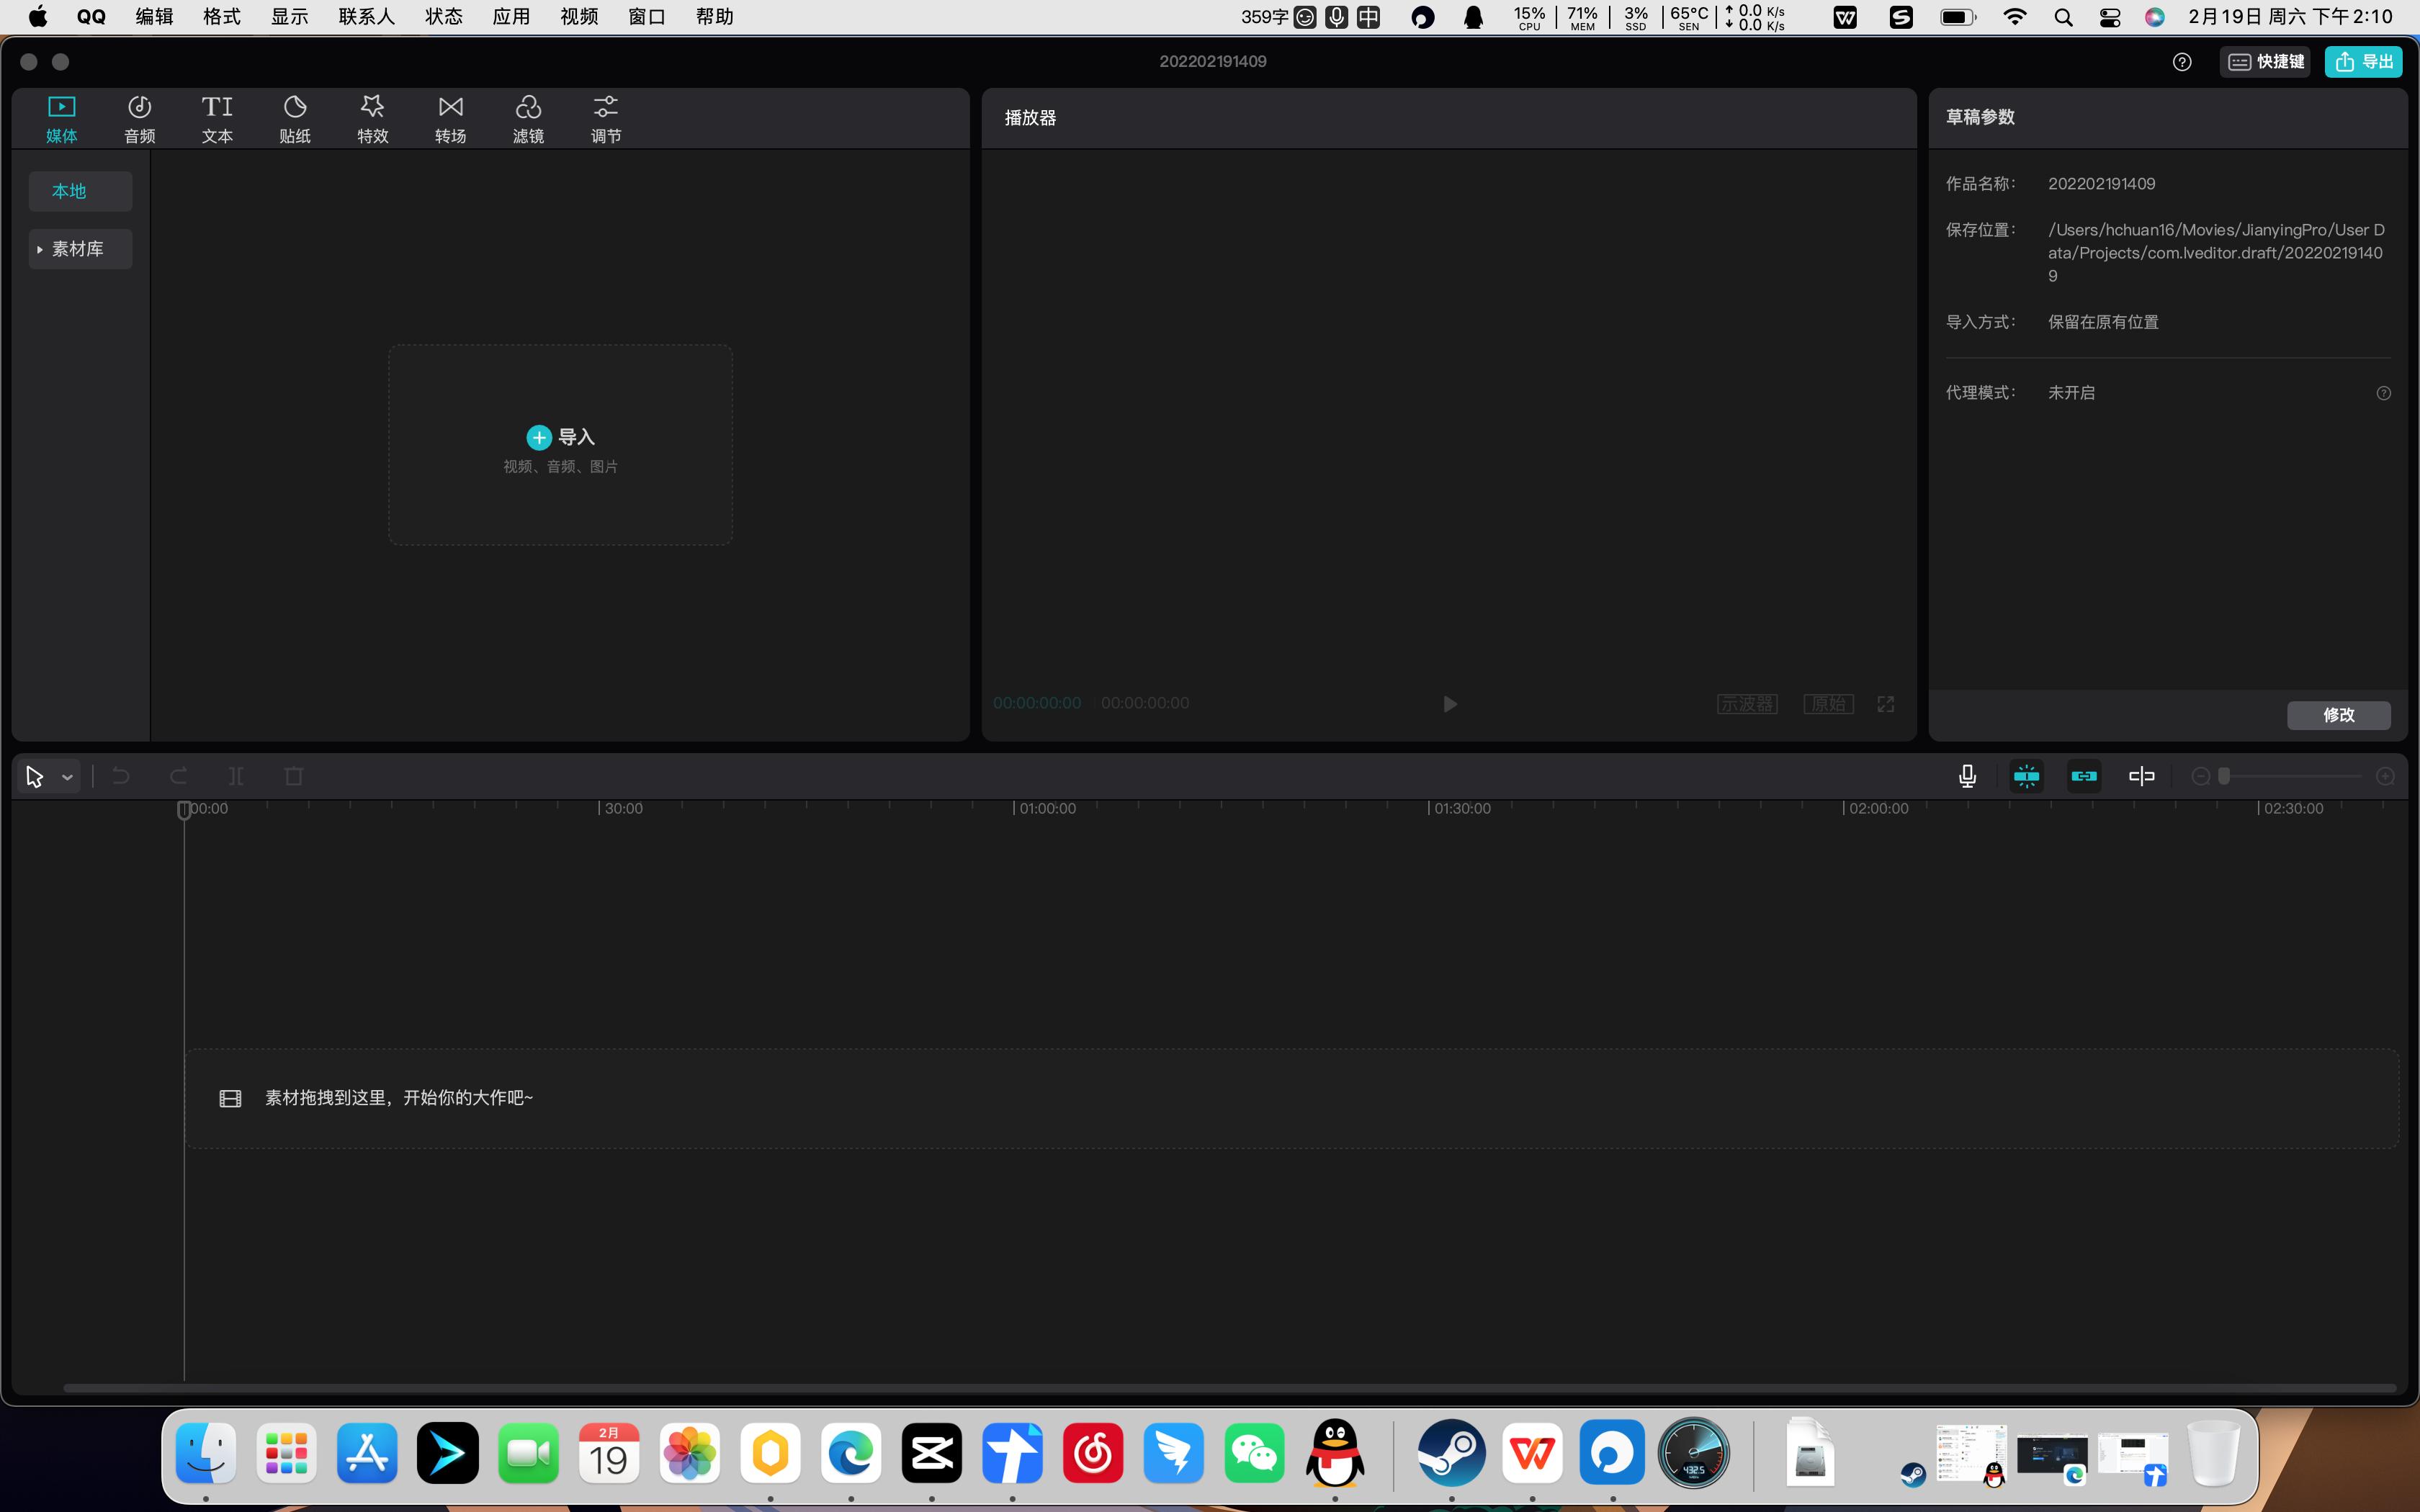Screen dimensions: 2420x1512
Task: Open the 音频 (Audio) panel
Action: 139,117
